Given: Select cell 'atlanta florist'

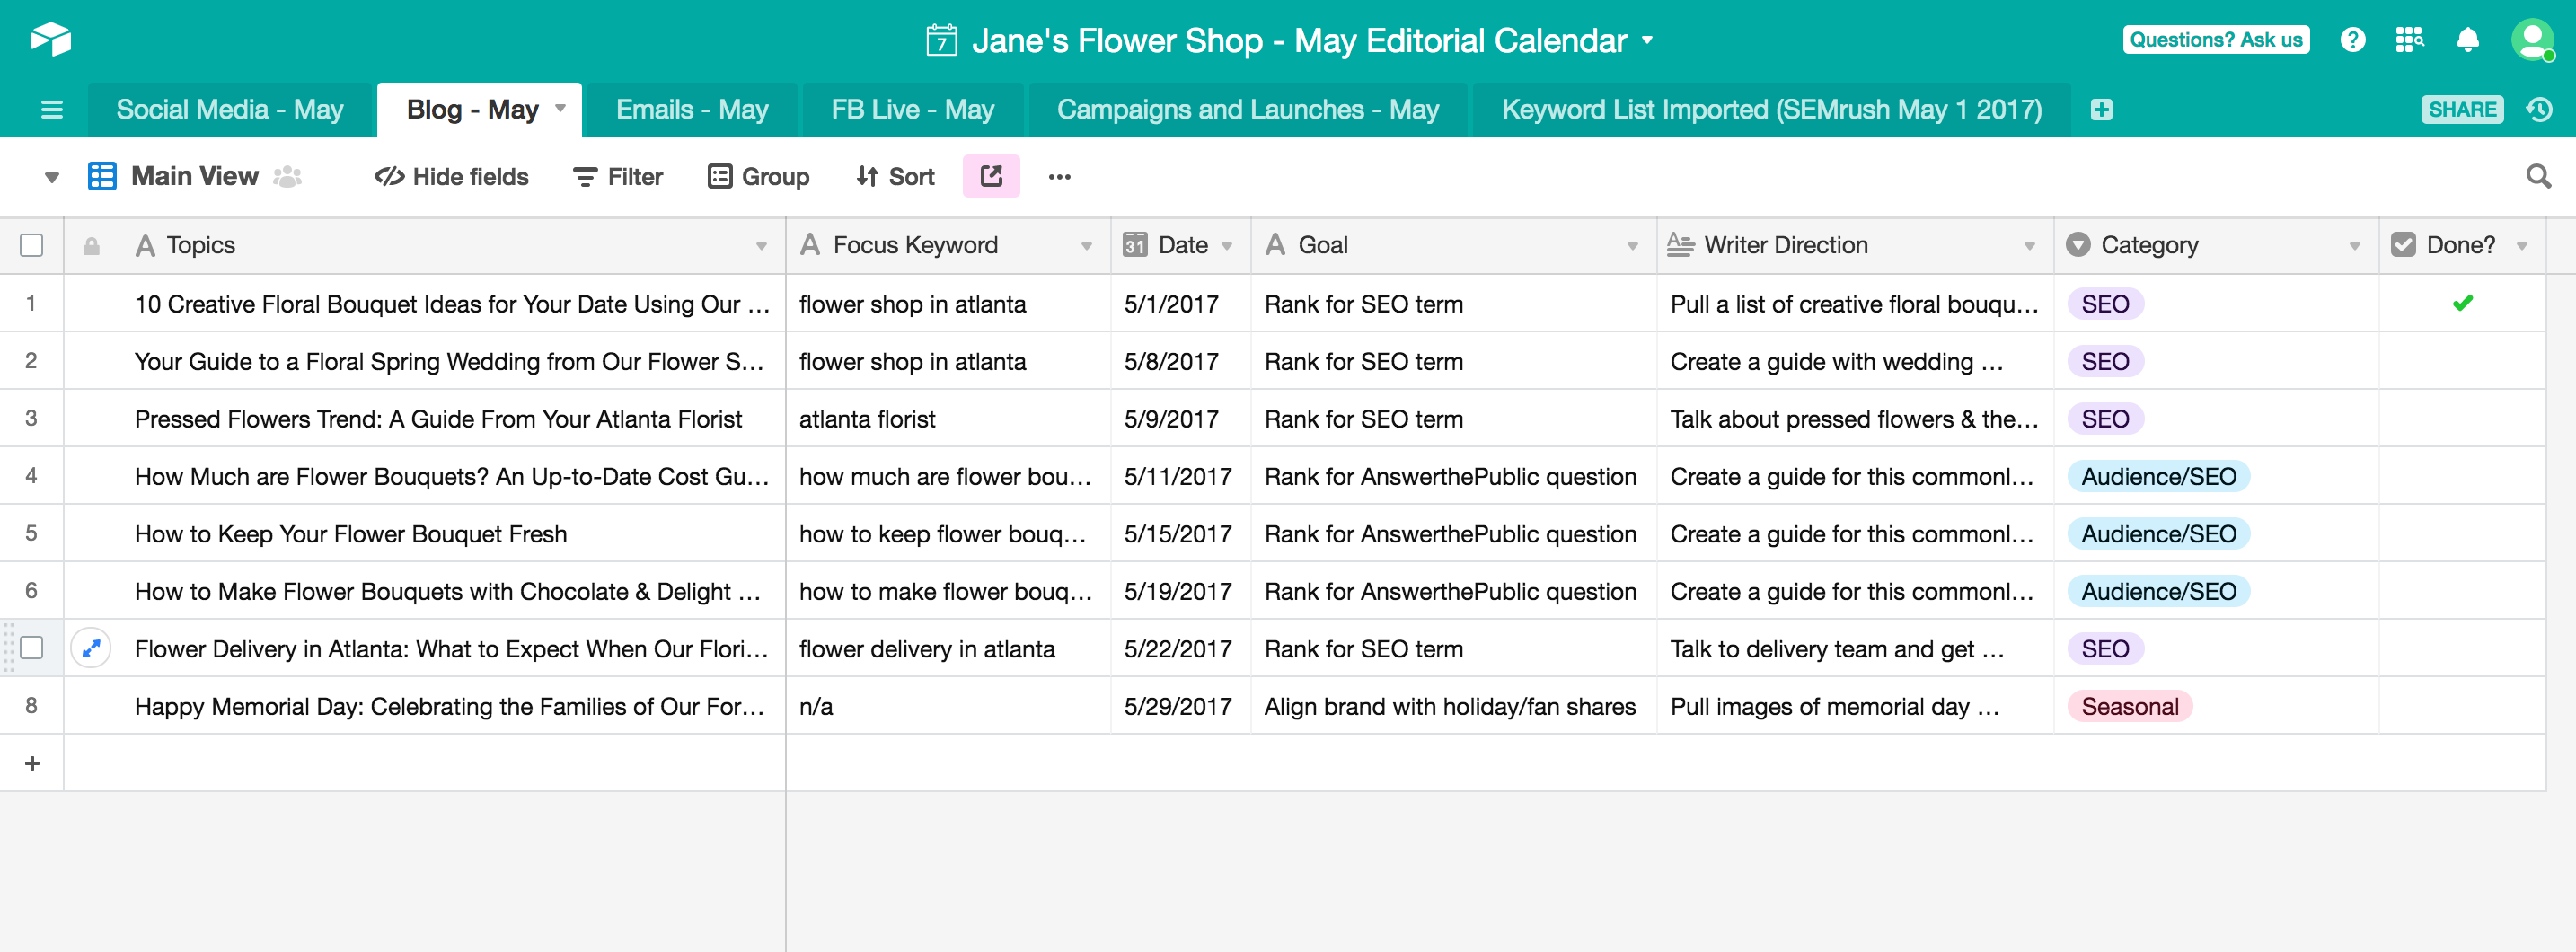Looking at the screenshot, I should 948,418.
